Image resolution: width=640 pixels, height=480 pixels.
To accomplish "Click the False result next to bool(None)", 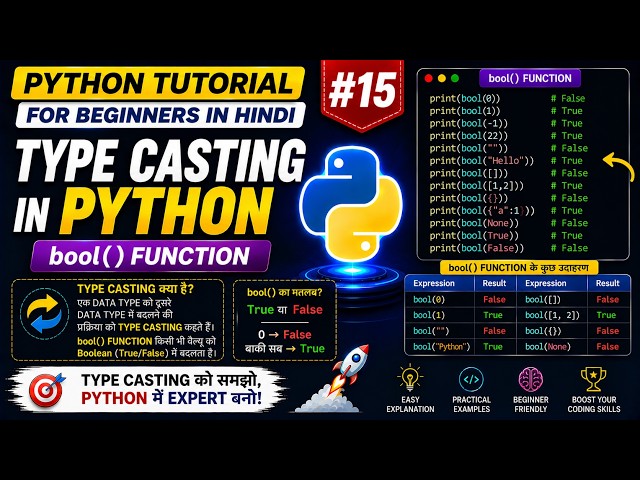I will [607, 347].
